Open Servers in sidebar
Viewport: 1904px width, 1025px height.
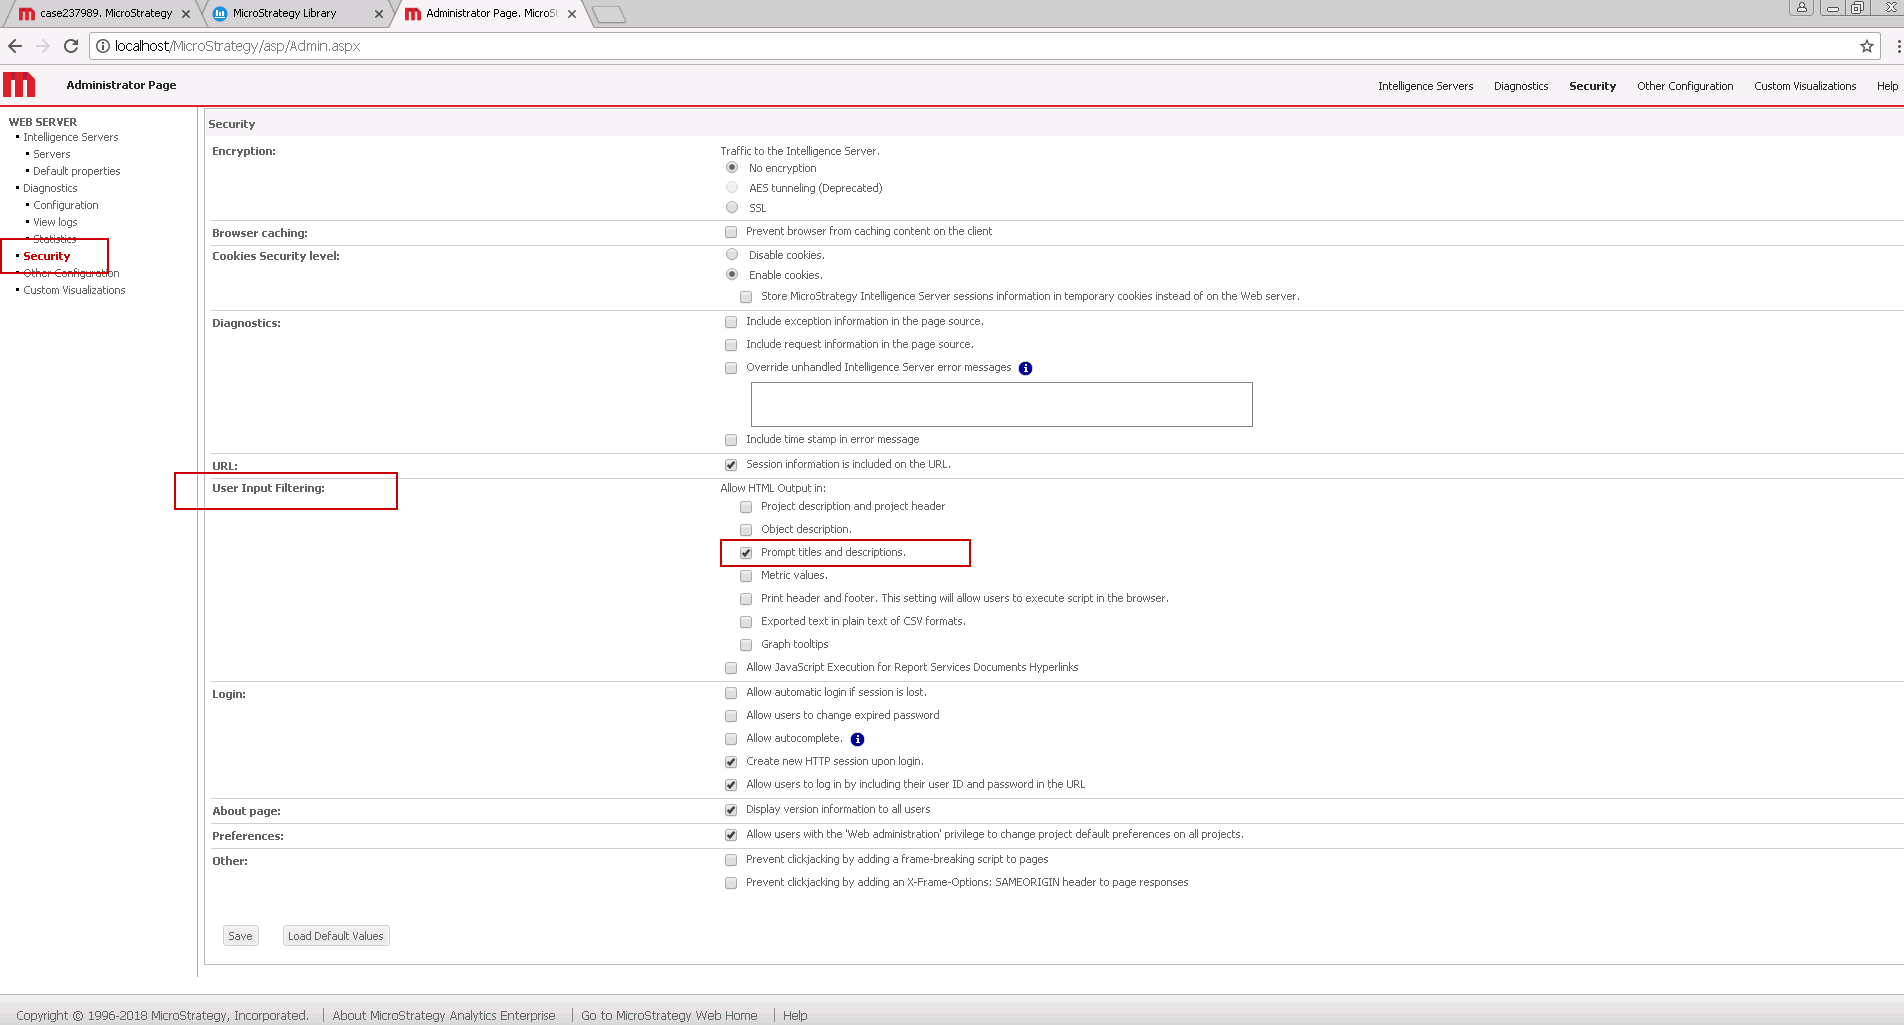pos(52,154)
